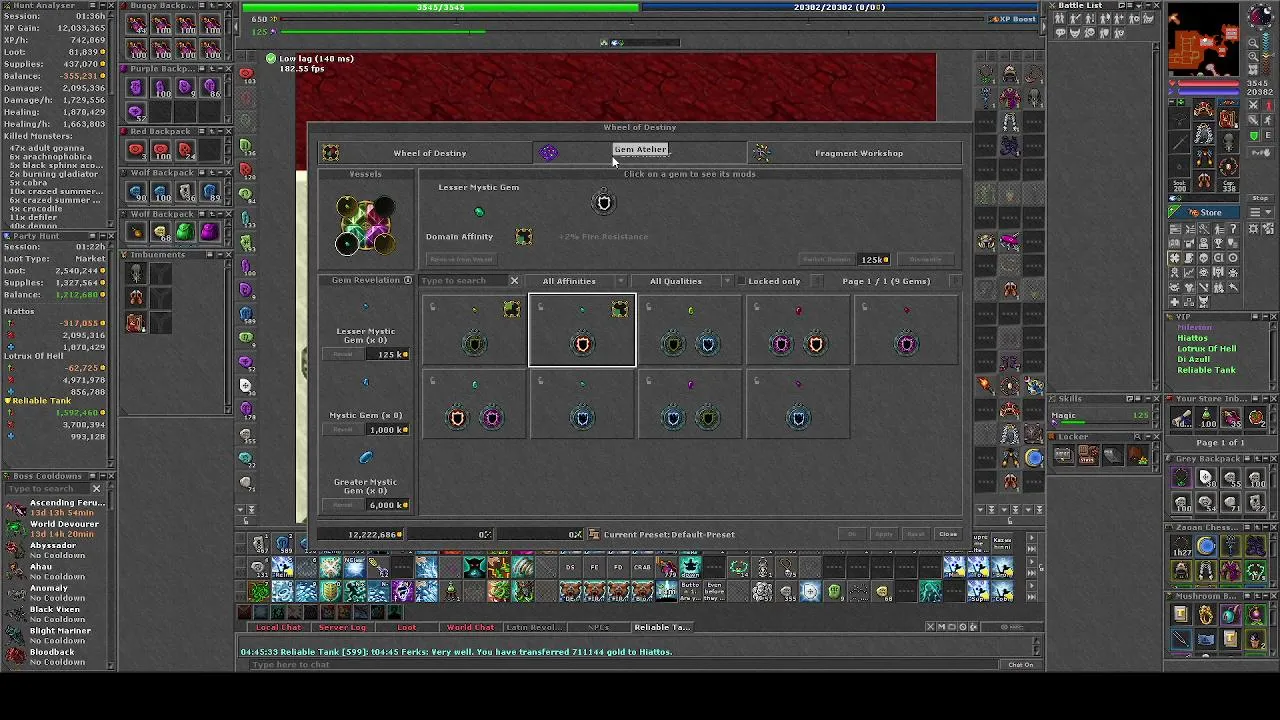Image resolution: width=1280 pixels, height=720 pixels.
Task: Click the minimap compass rose
Action: click(x=1260, y=18)
